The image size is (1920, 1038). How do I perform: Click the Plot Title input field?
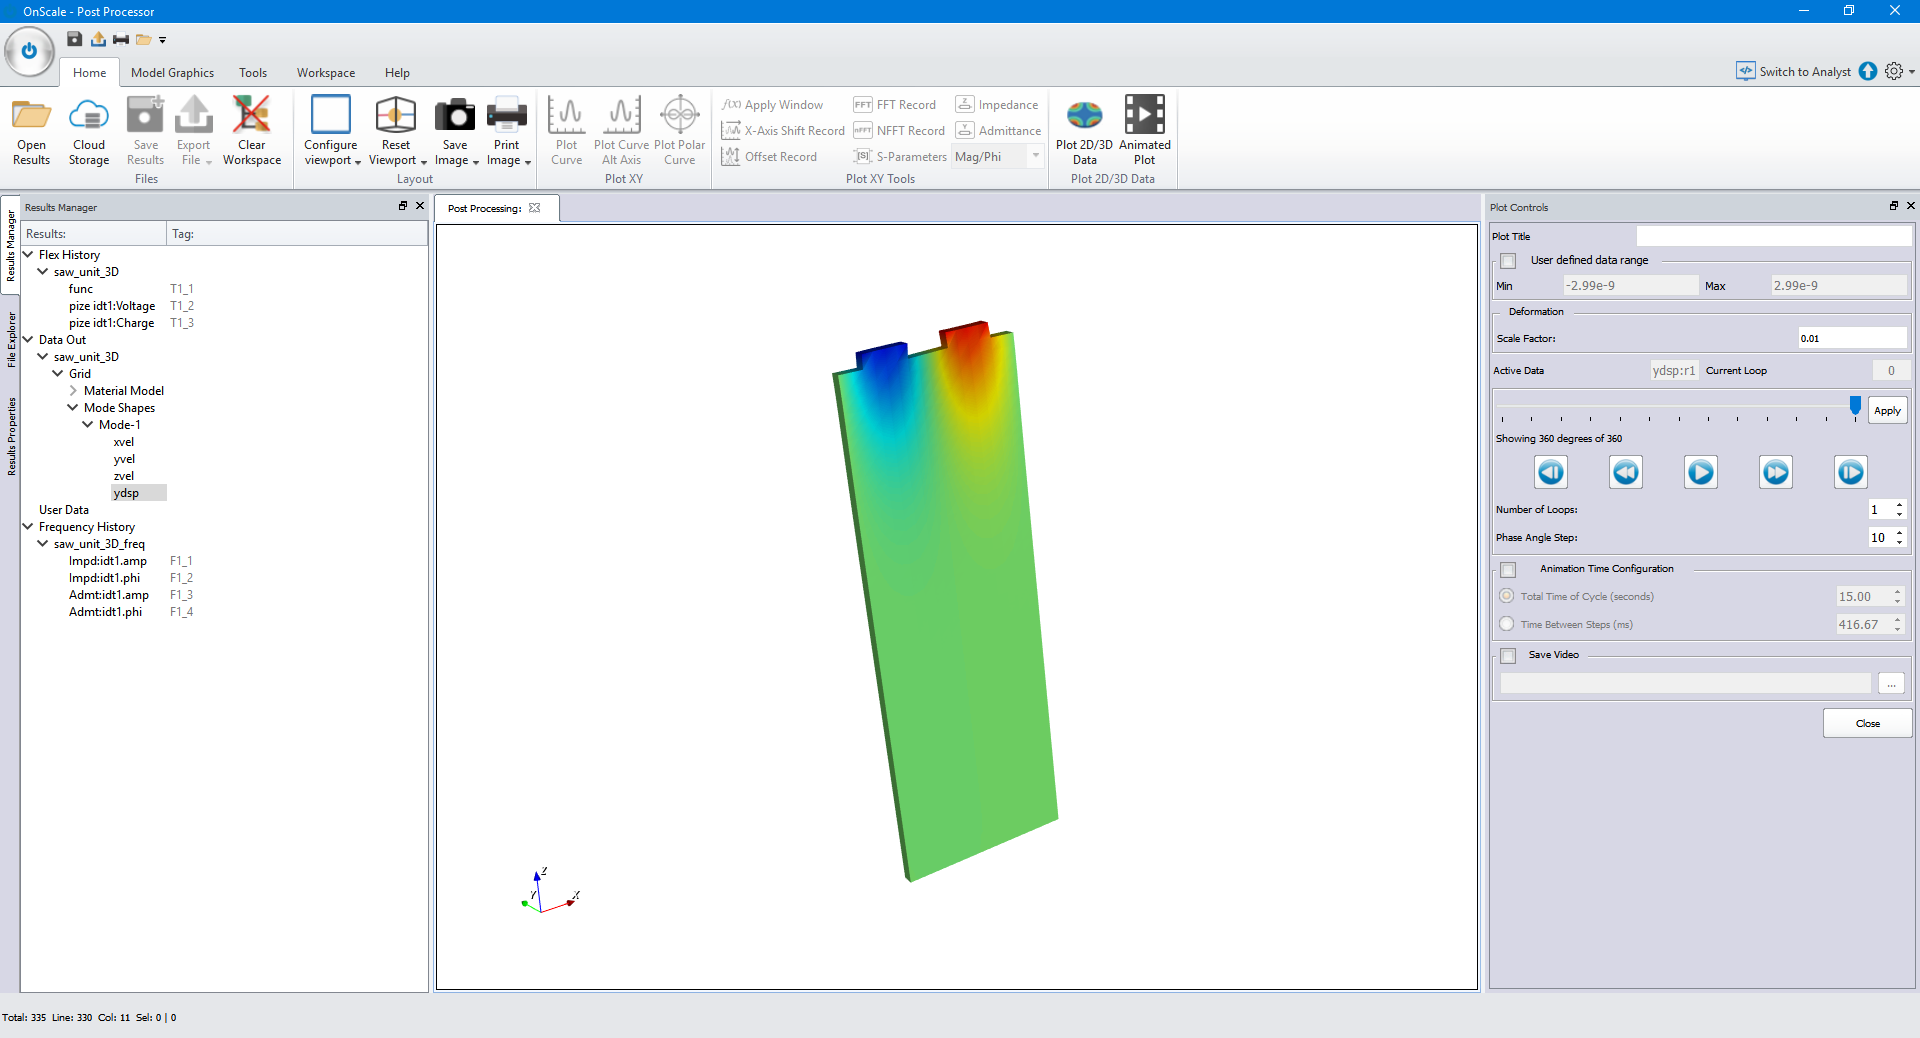pyautogui.click(x=1773, y=236)
